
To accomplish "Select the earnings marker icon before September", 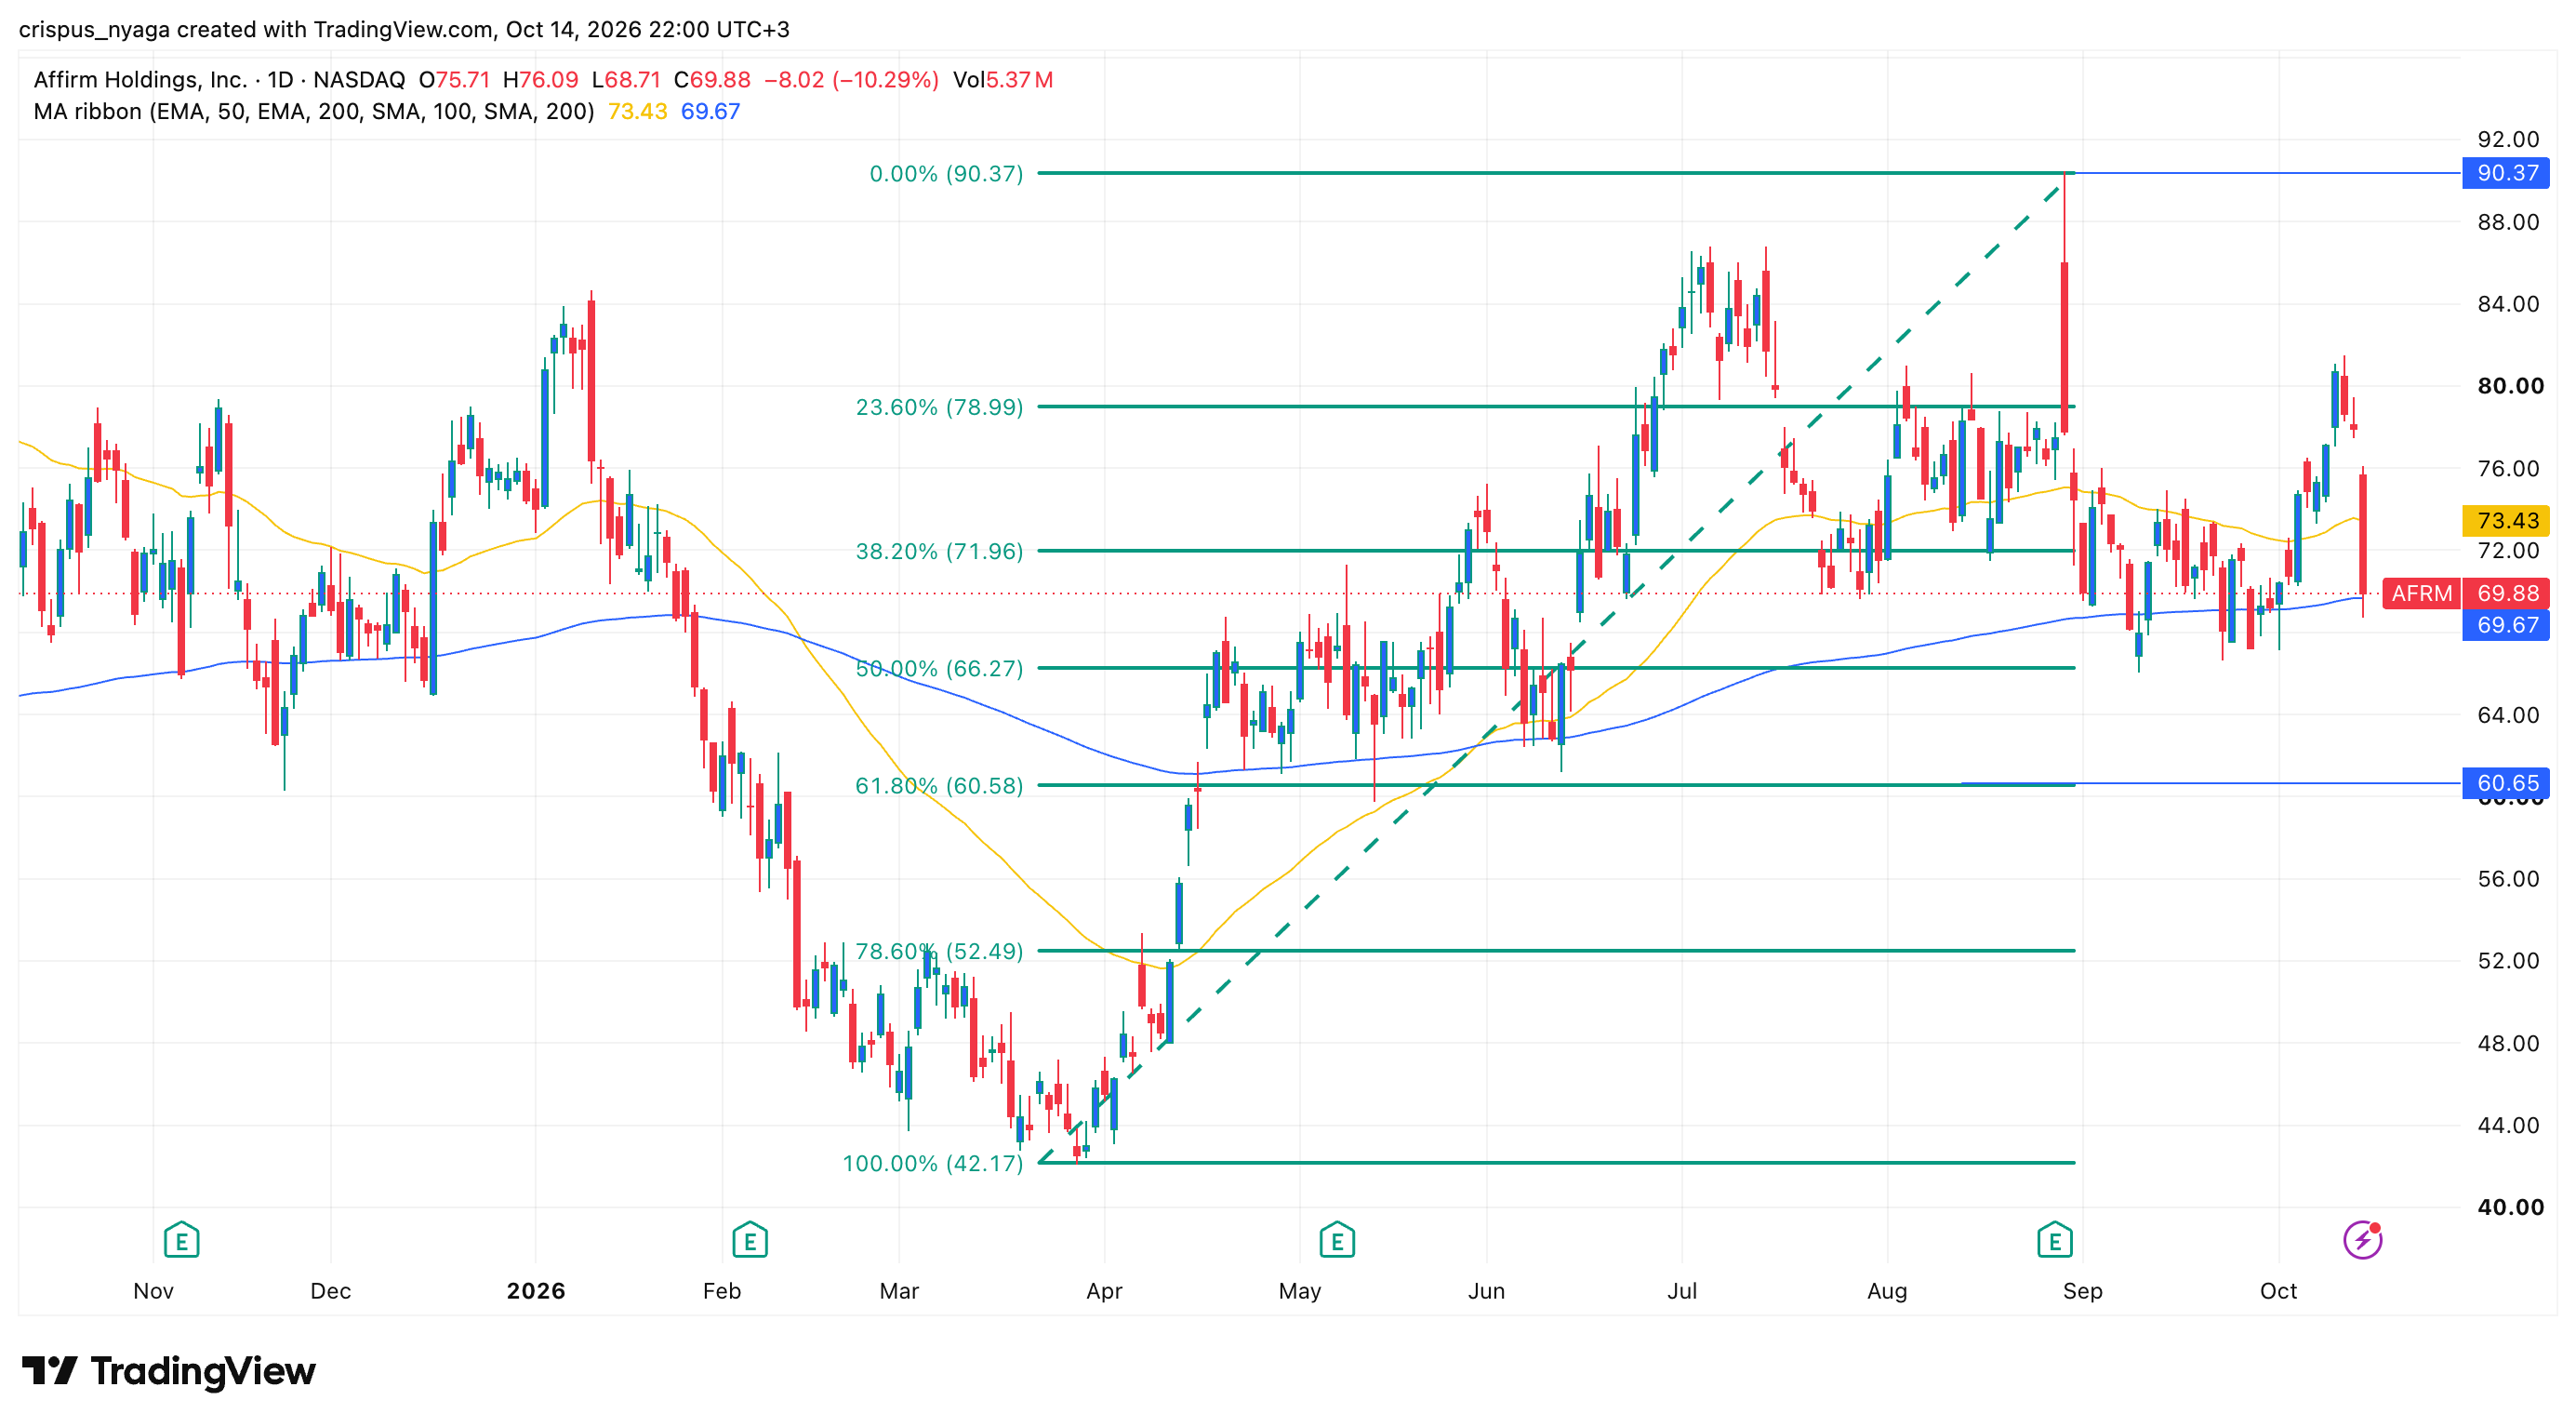I will (x=2054, y=1240).
